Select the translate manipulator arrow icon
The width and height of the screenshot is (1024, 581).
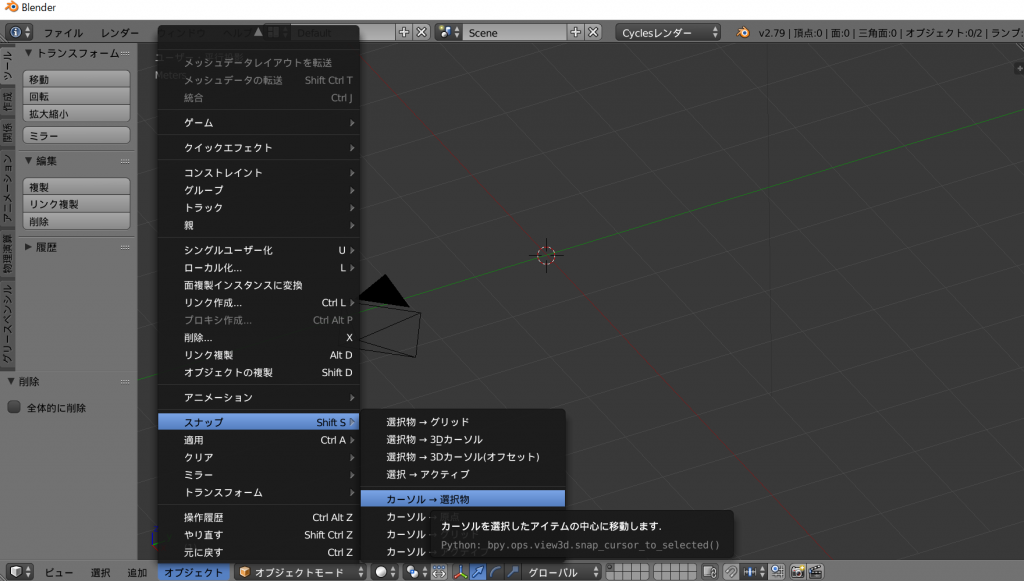click(x=478, y=572)
